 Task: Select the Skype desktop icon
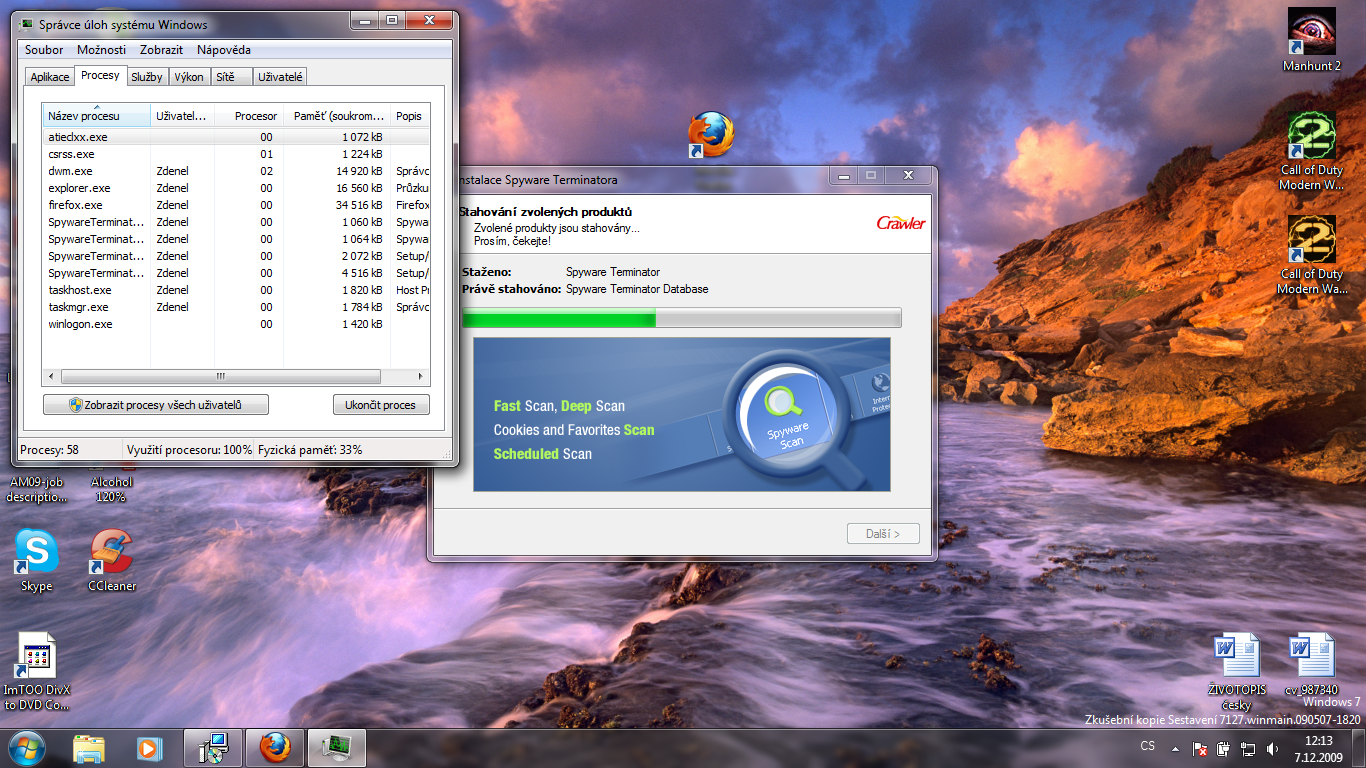[x=37, y=560]
